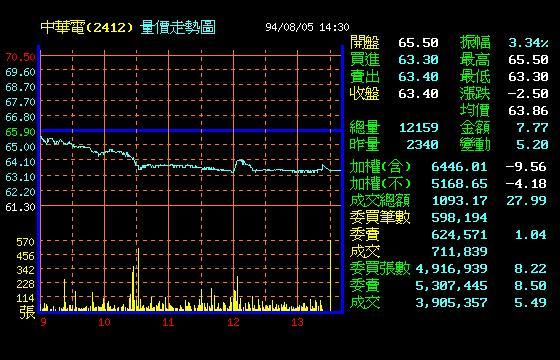The image size is (560, 360).
Task: Click the 中華電(2412) stock title
Action: pyautogui.click(x=87, y=27)
